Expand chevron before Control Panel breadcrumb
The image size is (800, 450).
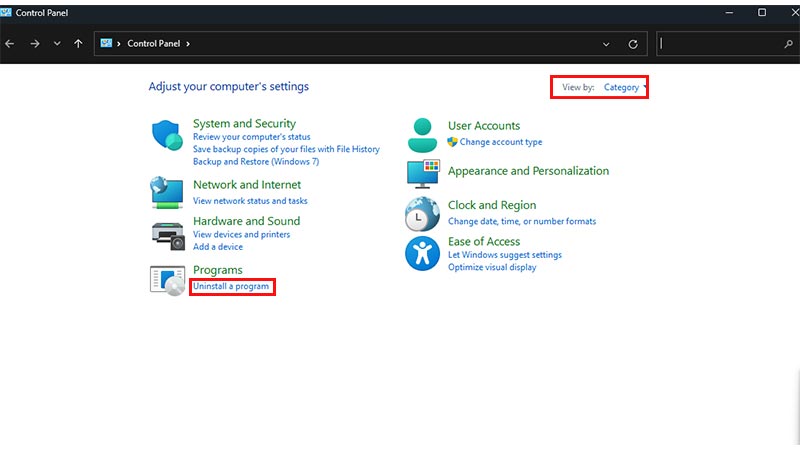coord(118,44)
